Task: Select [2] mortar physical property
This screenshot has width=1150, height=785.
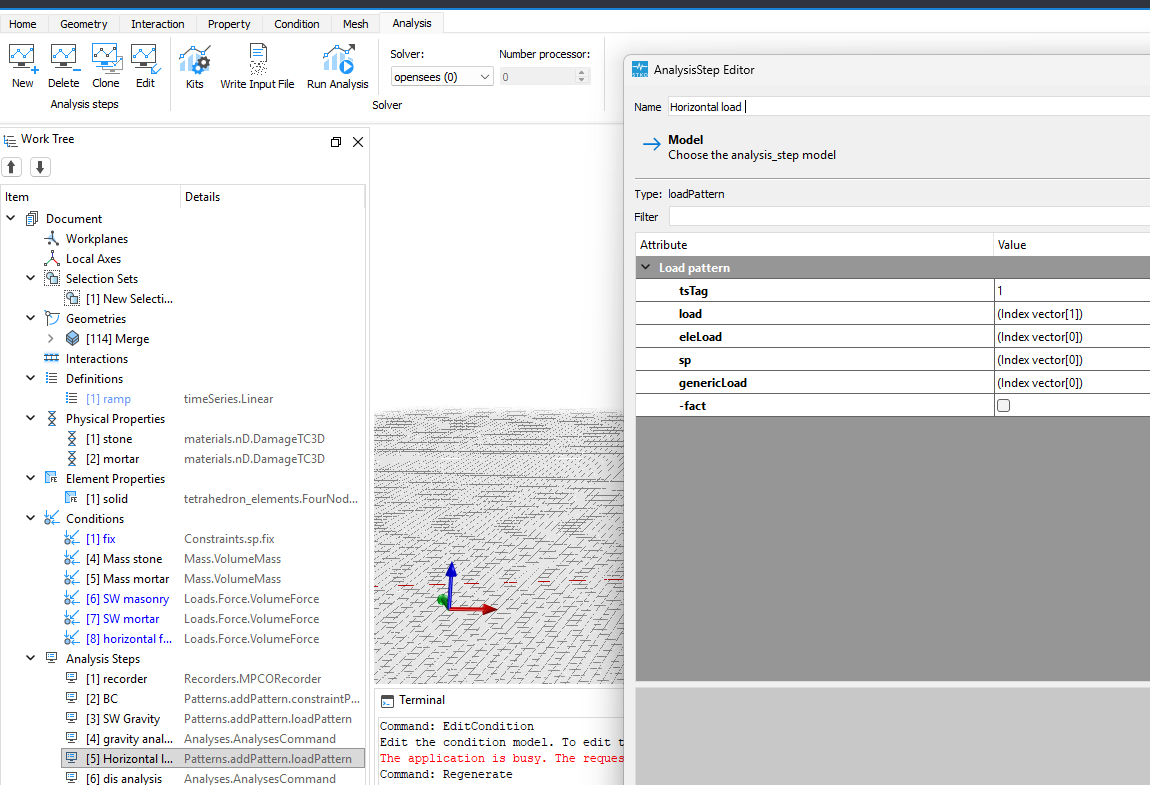Action: point(112,459)
